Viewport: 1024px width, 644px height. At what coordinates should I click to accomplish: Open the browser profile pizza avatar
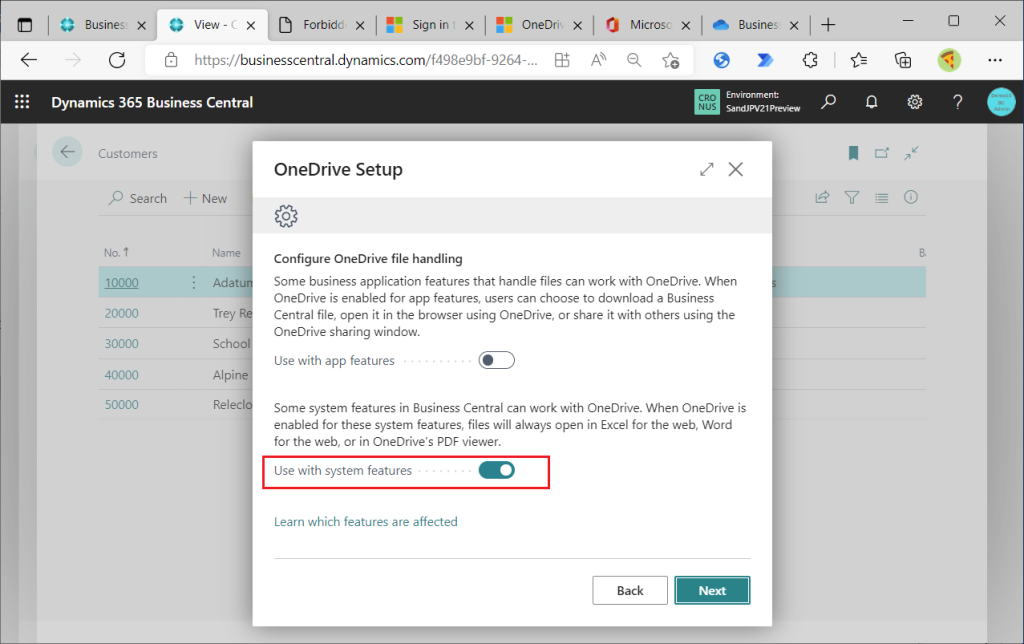pyautogui.click(x=949, y=60)
